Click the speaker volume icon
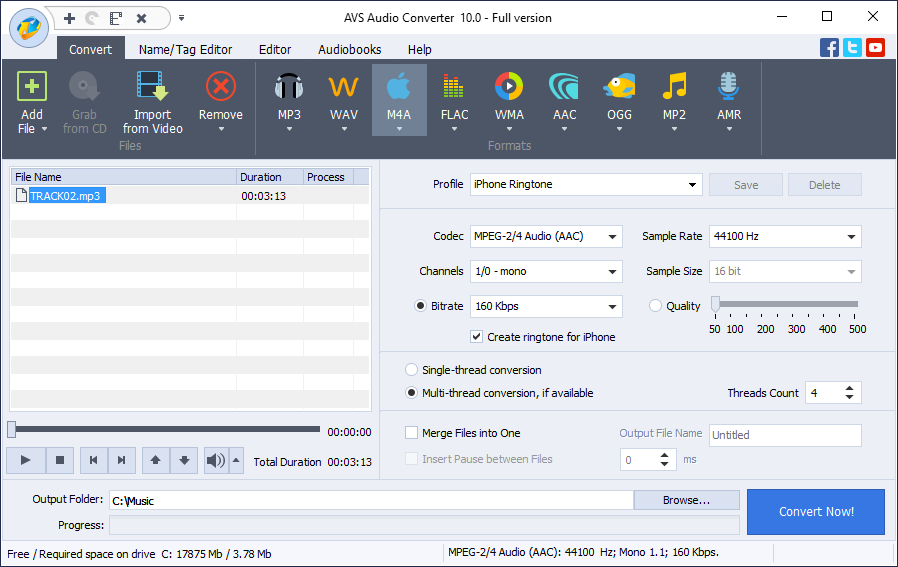The height and width of the screenshot is (567, 898). pos(216,460)
